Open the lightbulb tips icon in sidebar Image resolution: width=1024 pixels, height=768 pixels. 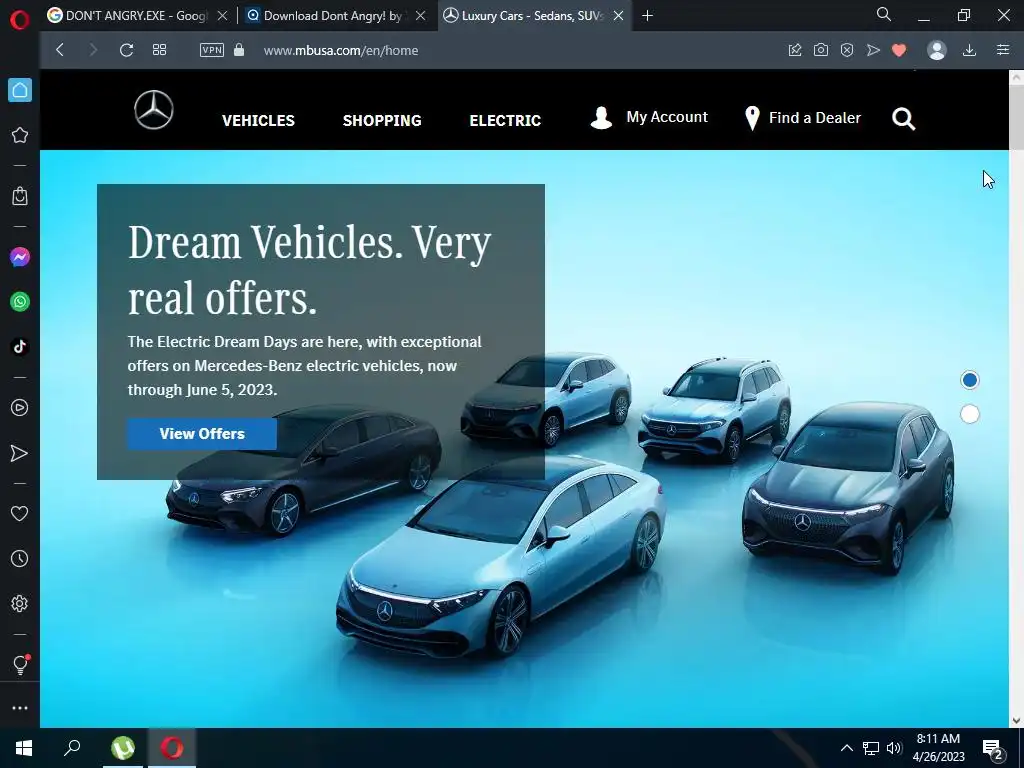click(20, 665)
